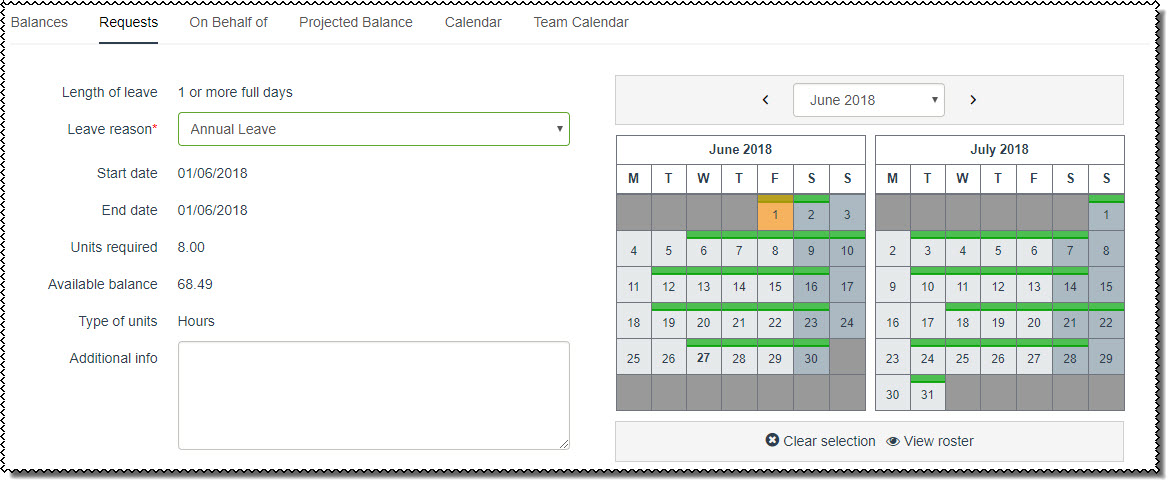Open the Projected Balance tab

coord(356,22)
